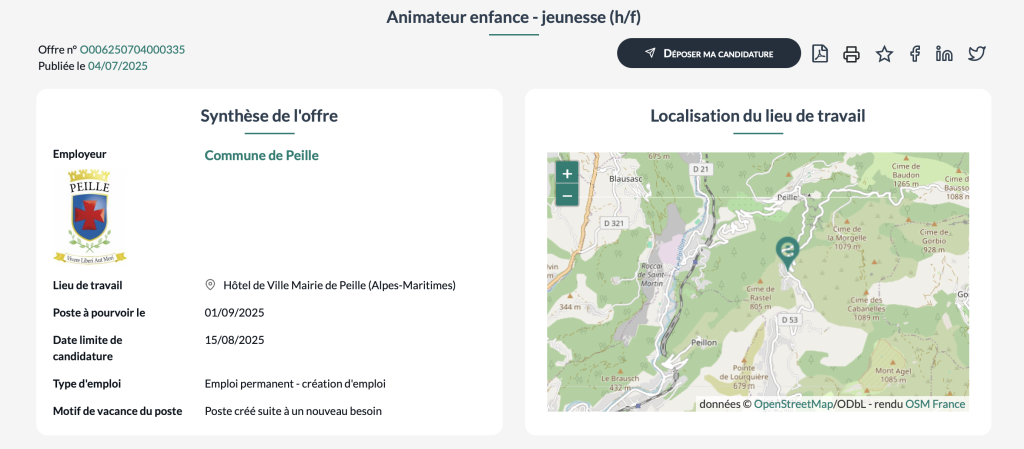
Task: Download the offer as PDF
Action: (819, 54)
